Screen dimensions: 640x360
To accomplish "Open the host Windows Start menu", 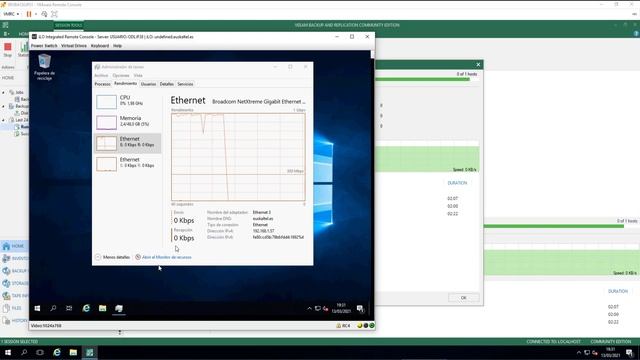I will point(8,353).
